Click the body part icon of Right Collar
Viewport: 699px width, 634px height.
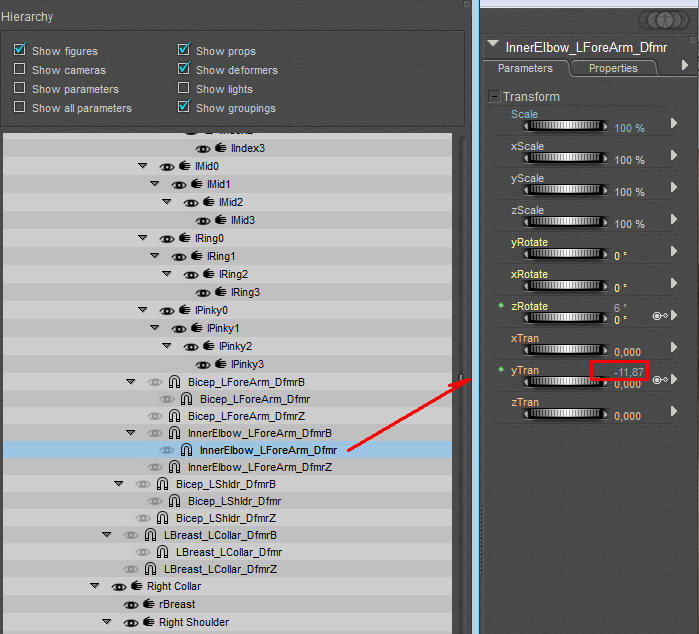tap(136, 586)
